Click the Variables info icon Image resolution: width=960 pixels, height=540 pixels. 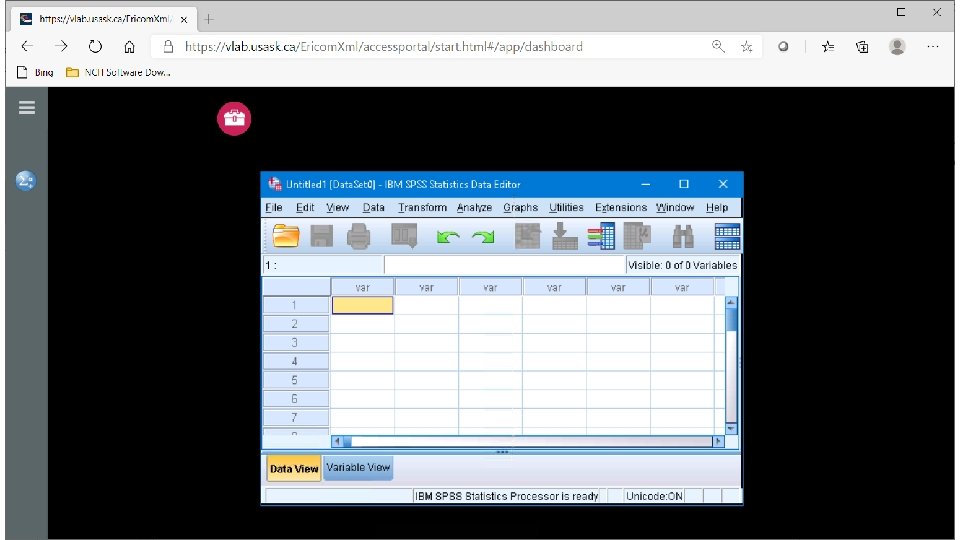tap(601, 236)
